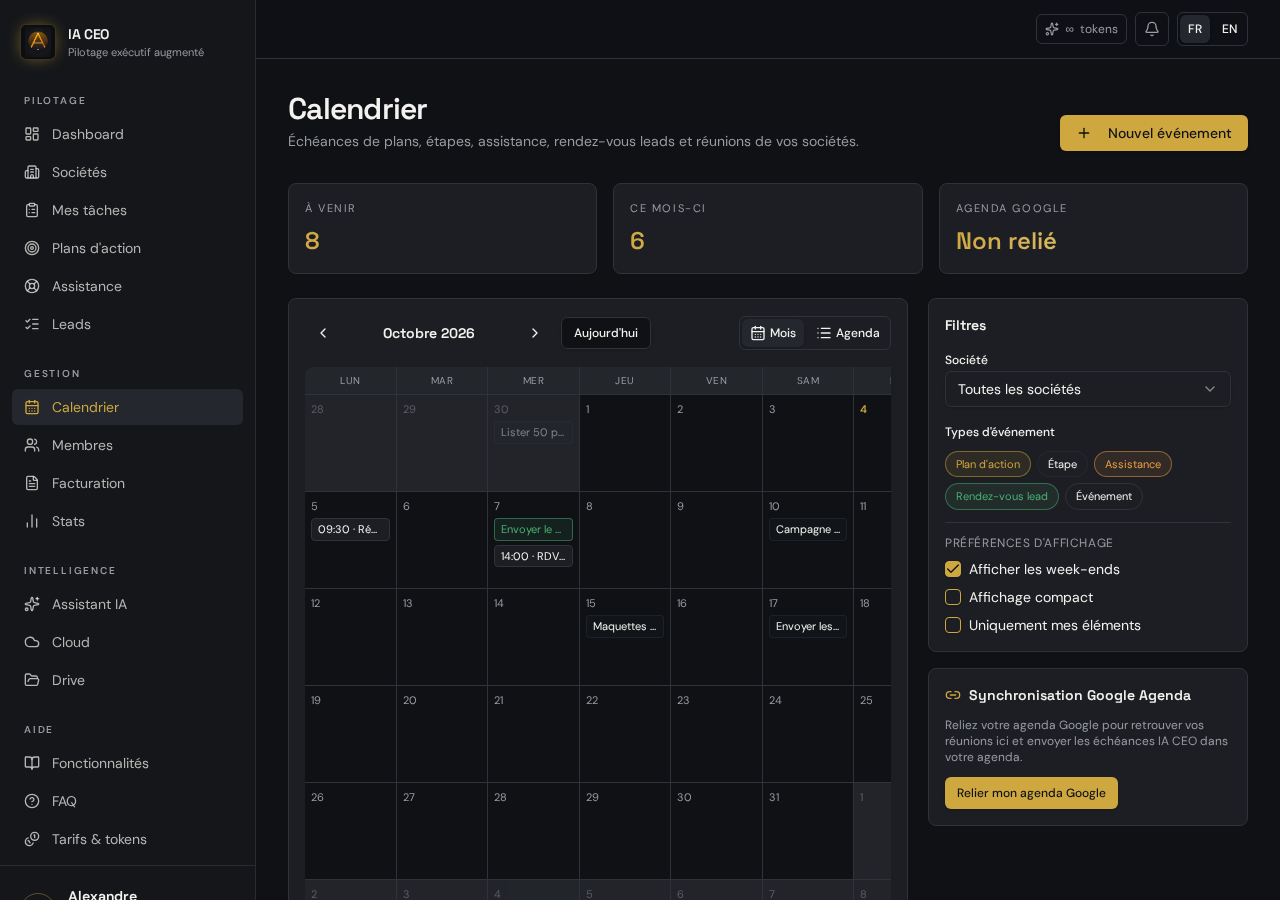The width and height of the screenshot is (1280, 900).
Task: Switch to Agenda view tab
Action: [848, 333]
